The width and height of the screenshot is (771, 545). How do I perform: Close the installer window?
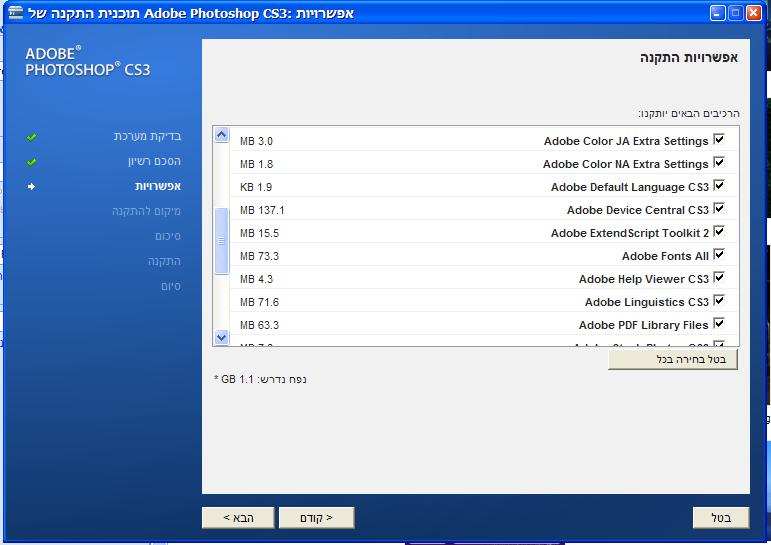(754, 13)
